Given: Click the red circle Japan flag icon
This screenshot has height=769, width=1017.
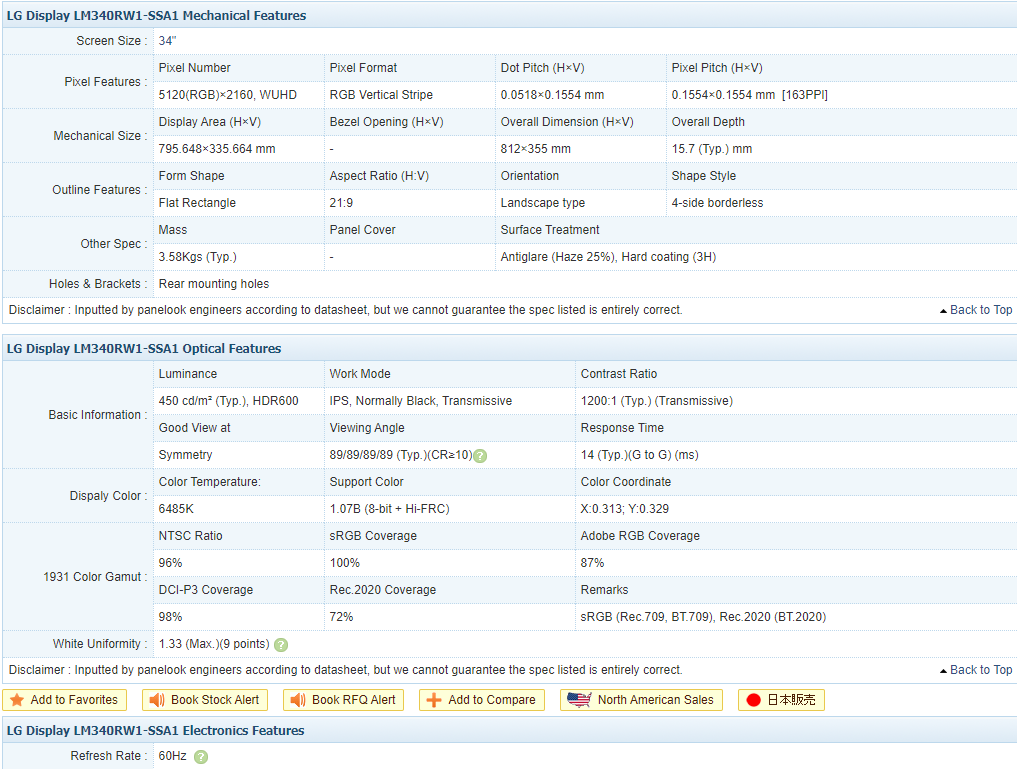Looking at the screenshot, I should tap(754, 700).
